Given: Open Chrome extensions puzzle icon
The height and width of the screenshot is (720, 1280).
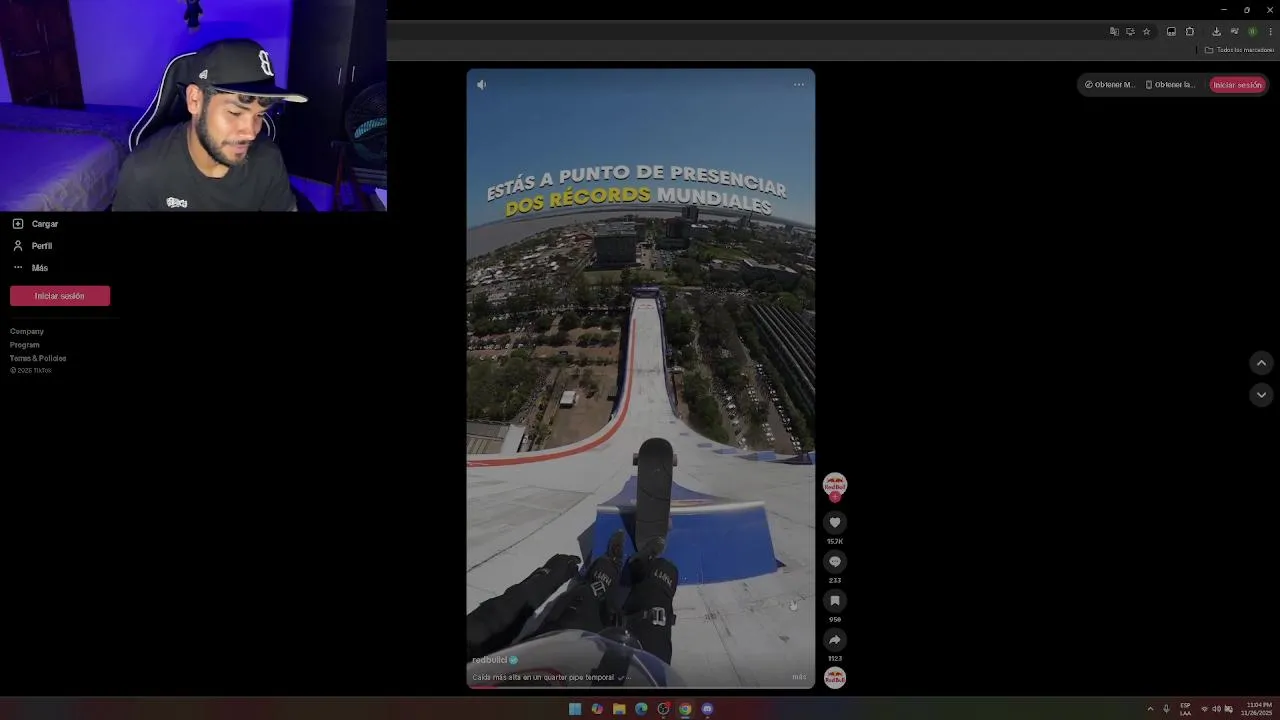Looking at the screenshot, I should pyautogui.click(x=1190, y=31).
